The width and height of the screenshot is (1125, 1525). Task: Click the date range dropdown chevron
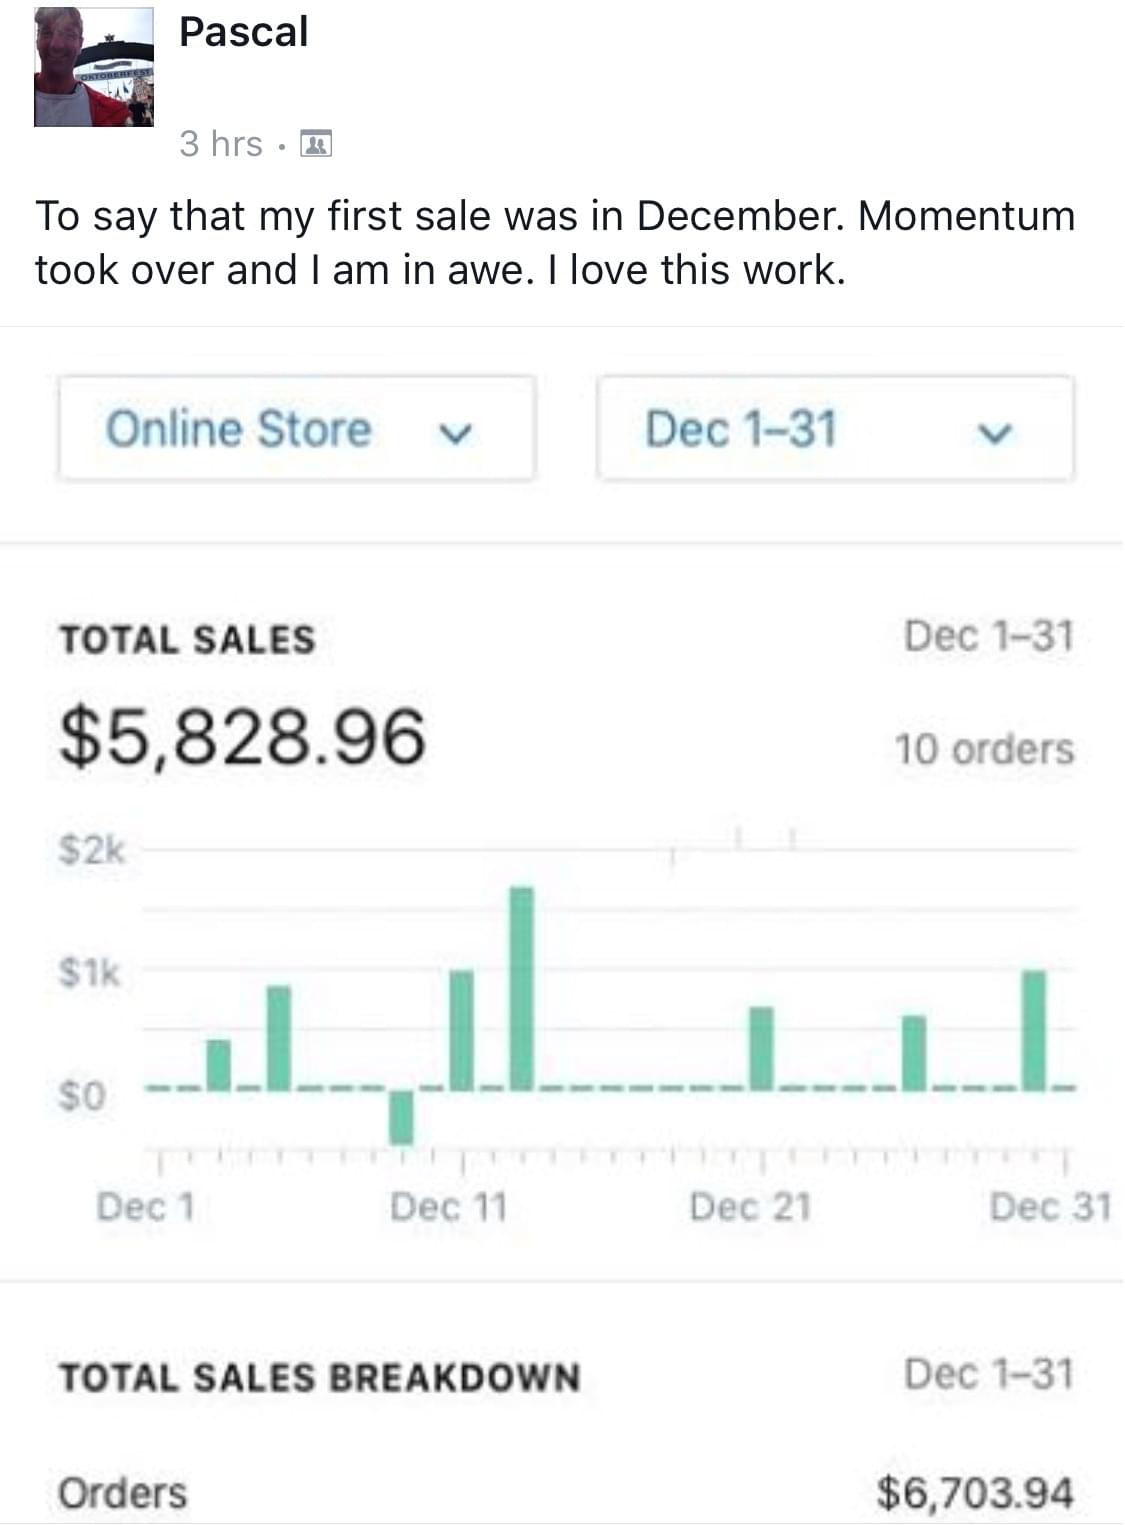point(994,432)
